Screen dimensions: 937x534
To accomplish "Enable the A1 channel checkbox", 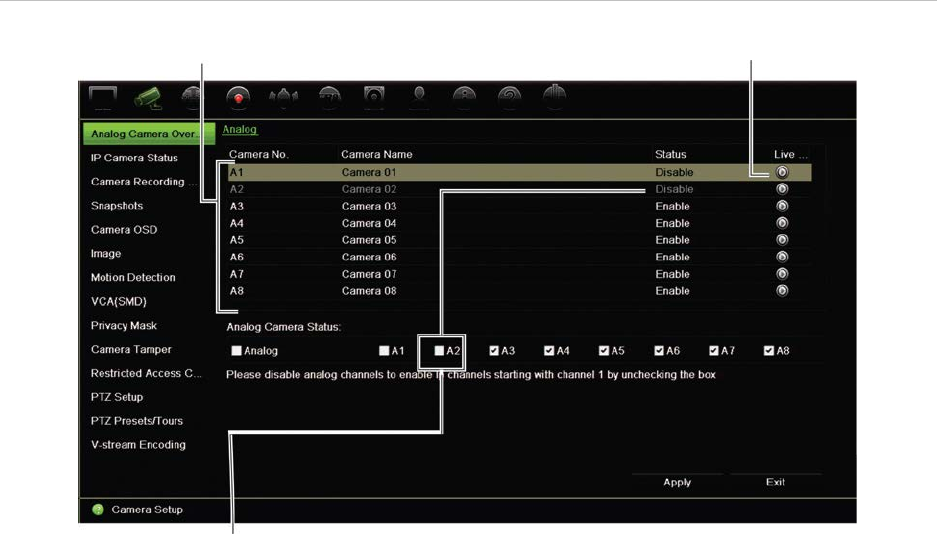I will [x=384, y=351].
